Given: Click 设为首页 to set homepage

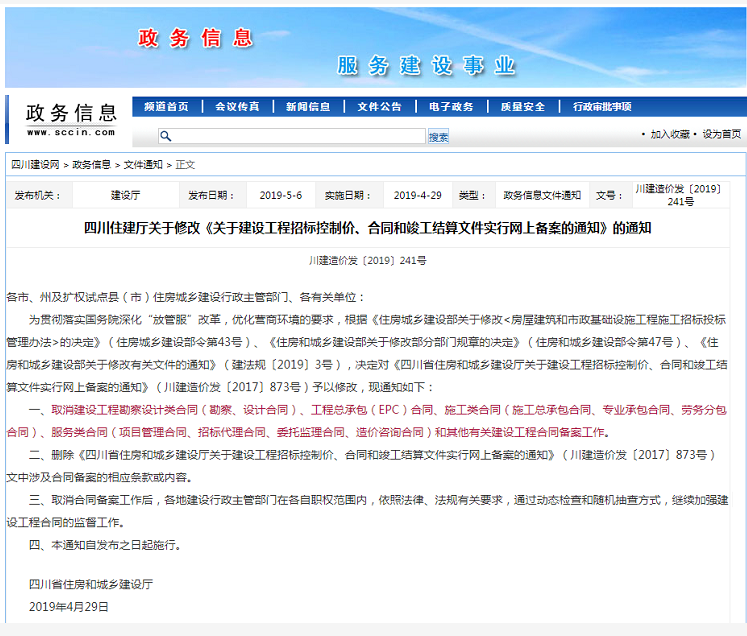Looking at the screenshot, I should [x=721, y=134].
